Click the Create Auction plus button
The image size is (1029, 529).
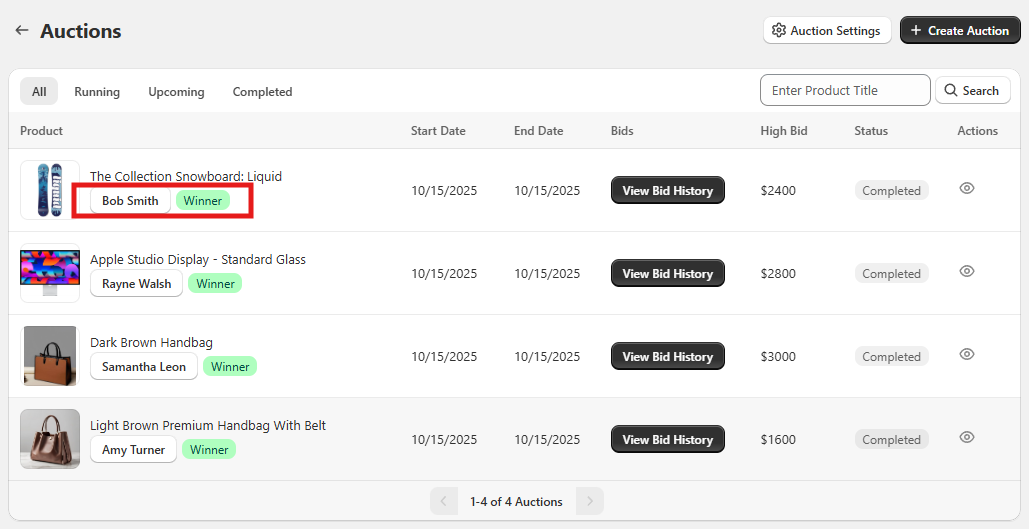pyautogui.click(x=959, y=31)
